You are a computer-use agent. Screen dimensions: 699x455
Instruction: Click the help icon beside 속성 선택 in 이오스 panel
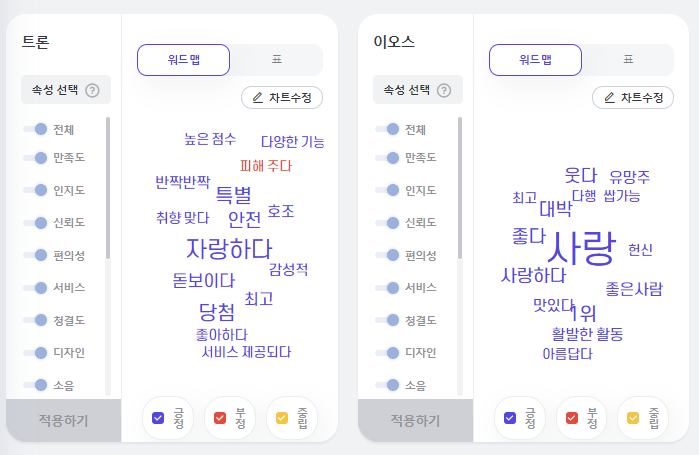point(444,90)
